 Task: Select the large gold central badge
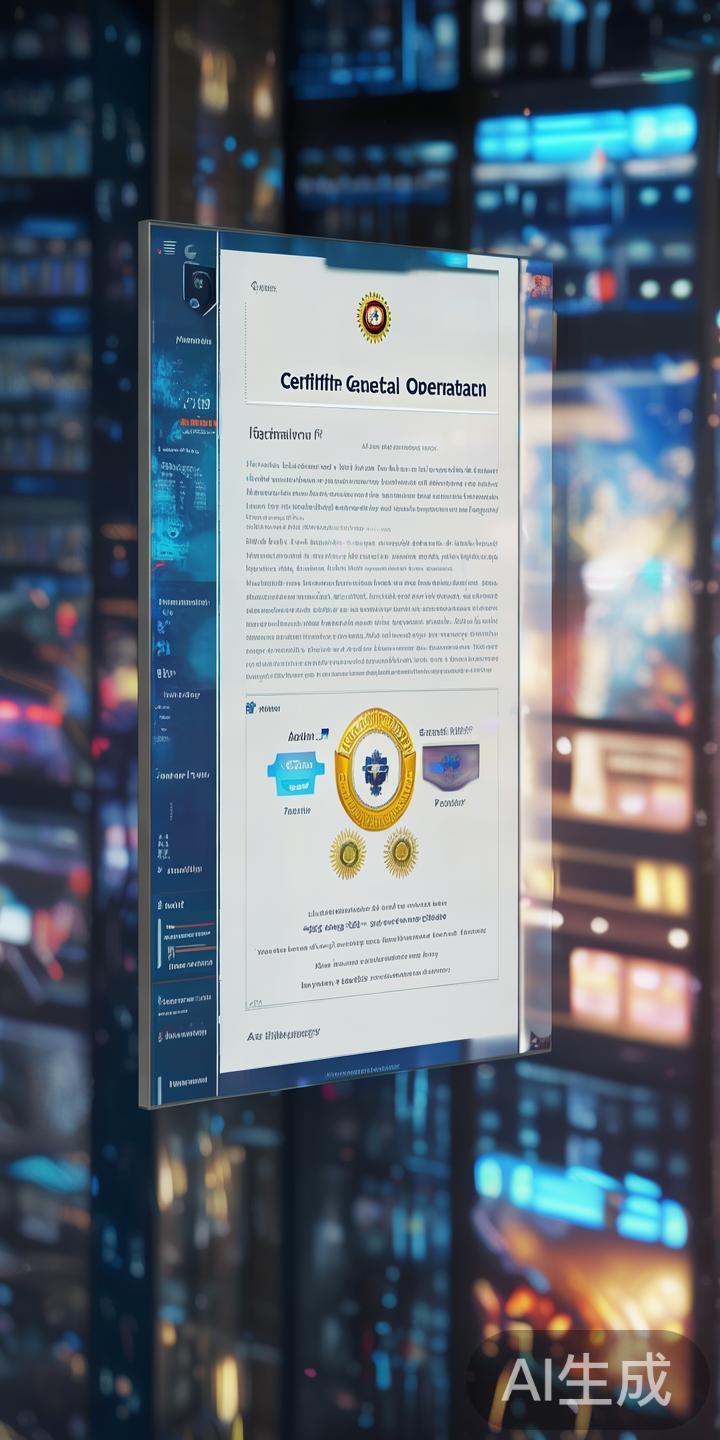pos(374,769)
